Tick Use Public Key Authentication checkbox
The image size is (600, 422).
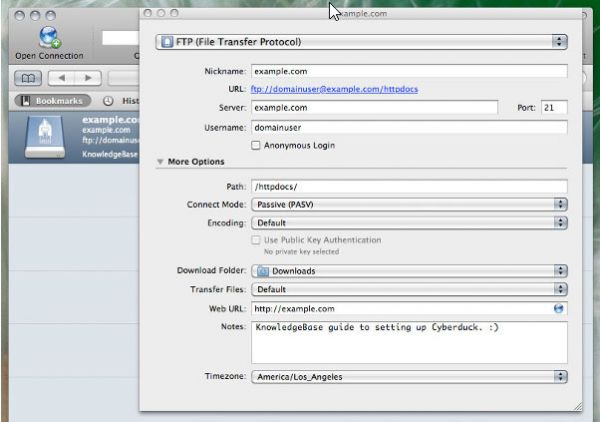click(x=256, y=240)
